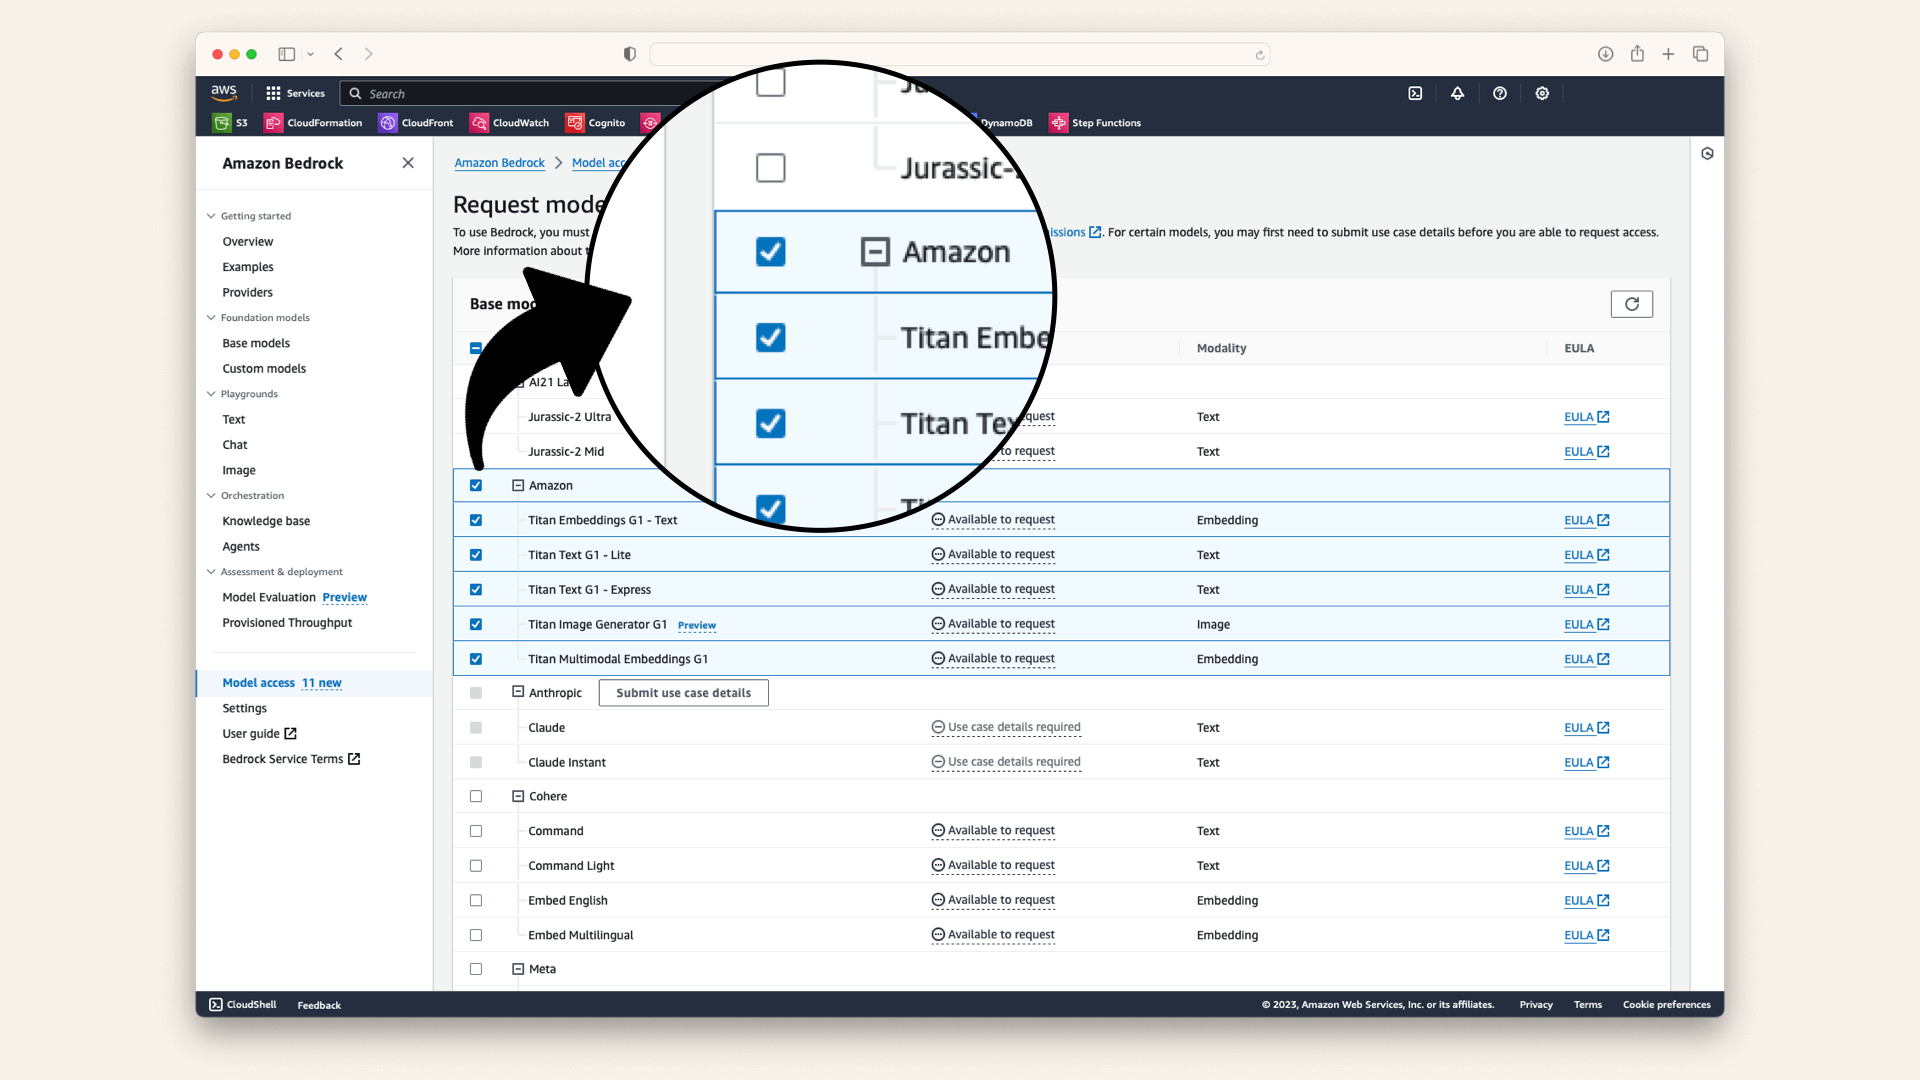Collapse Assessment & deployment section

click(x=211, y=572)
